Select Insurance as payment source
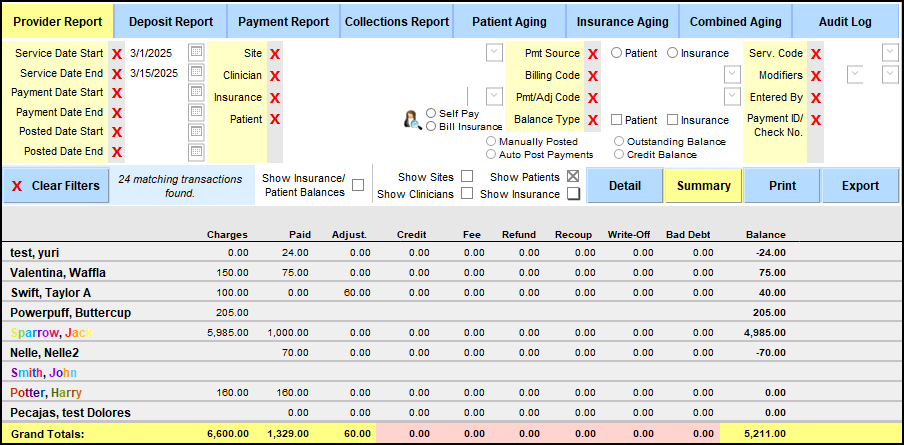904x445 pixels. (x=672, y=53)
